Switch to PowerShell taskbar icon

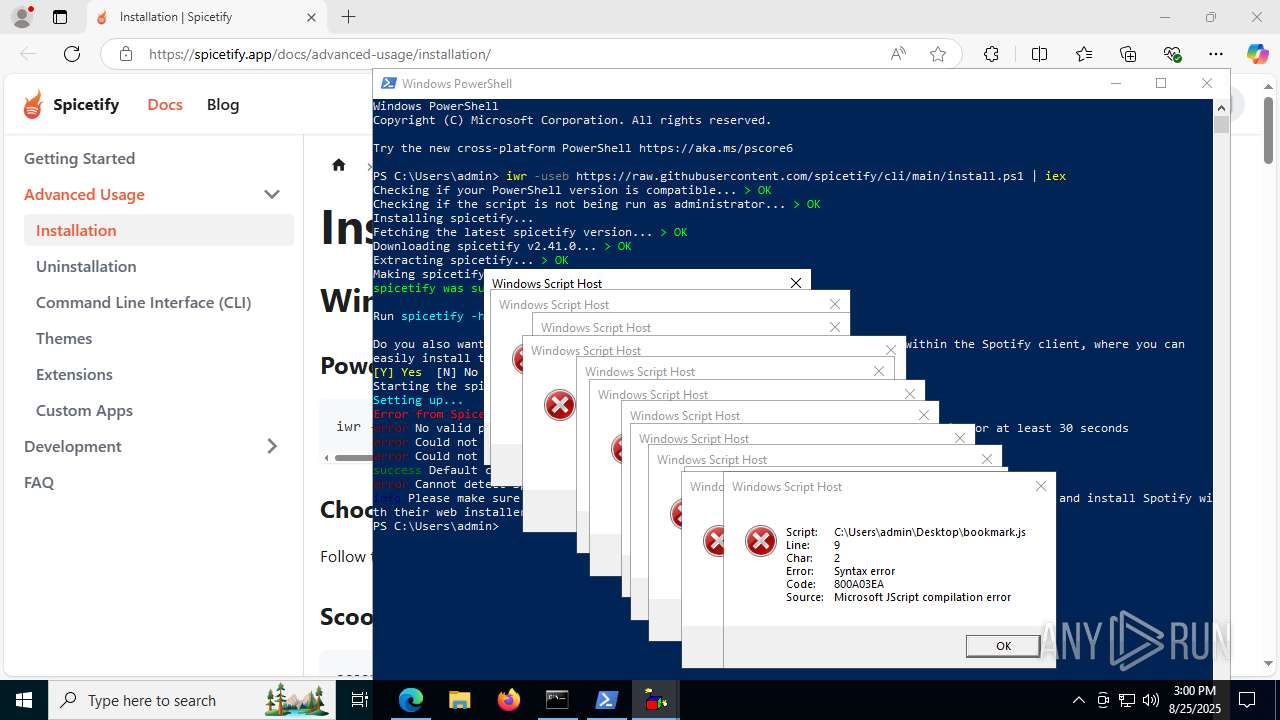[606, 700]
